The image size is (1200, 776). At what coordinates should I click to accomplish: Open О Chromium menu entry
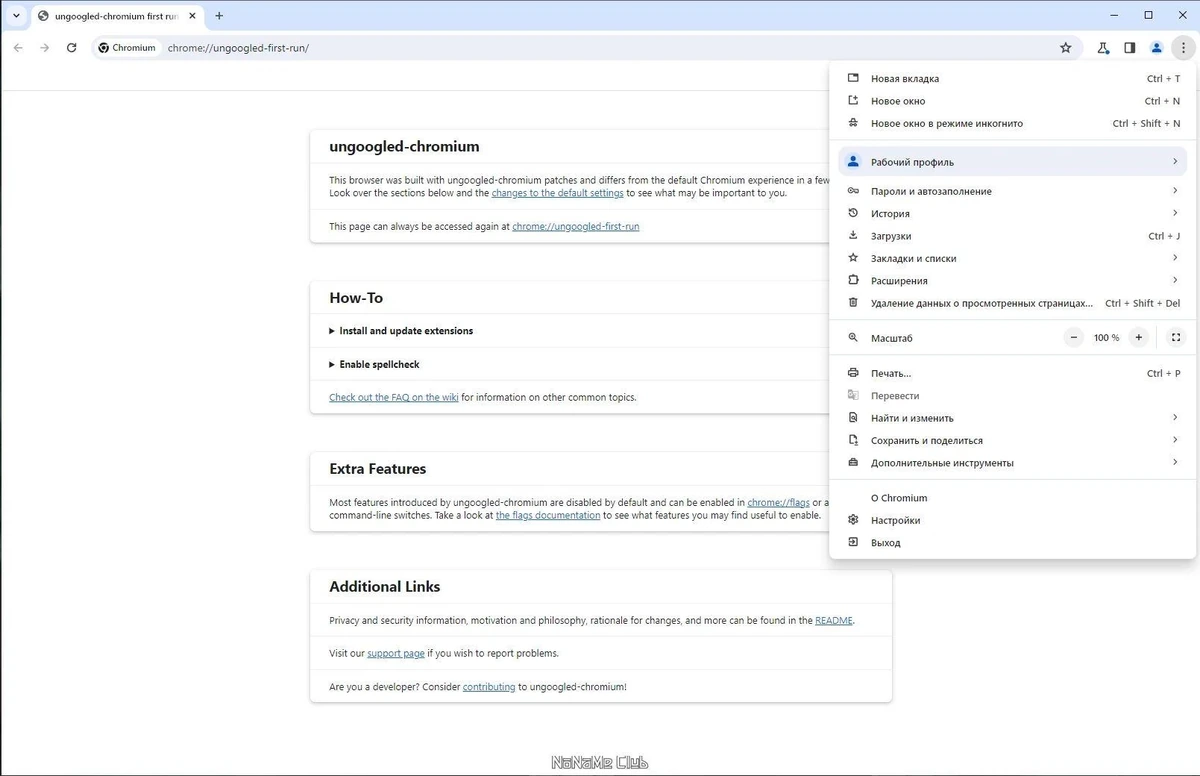pos(1012,498)
